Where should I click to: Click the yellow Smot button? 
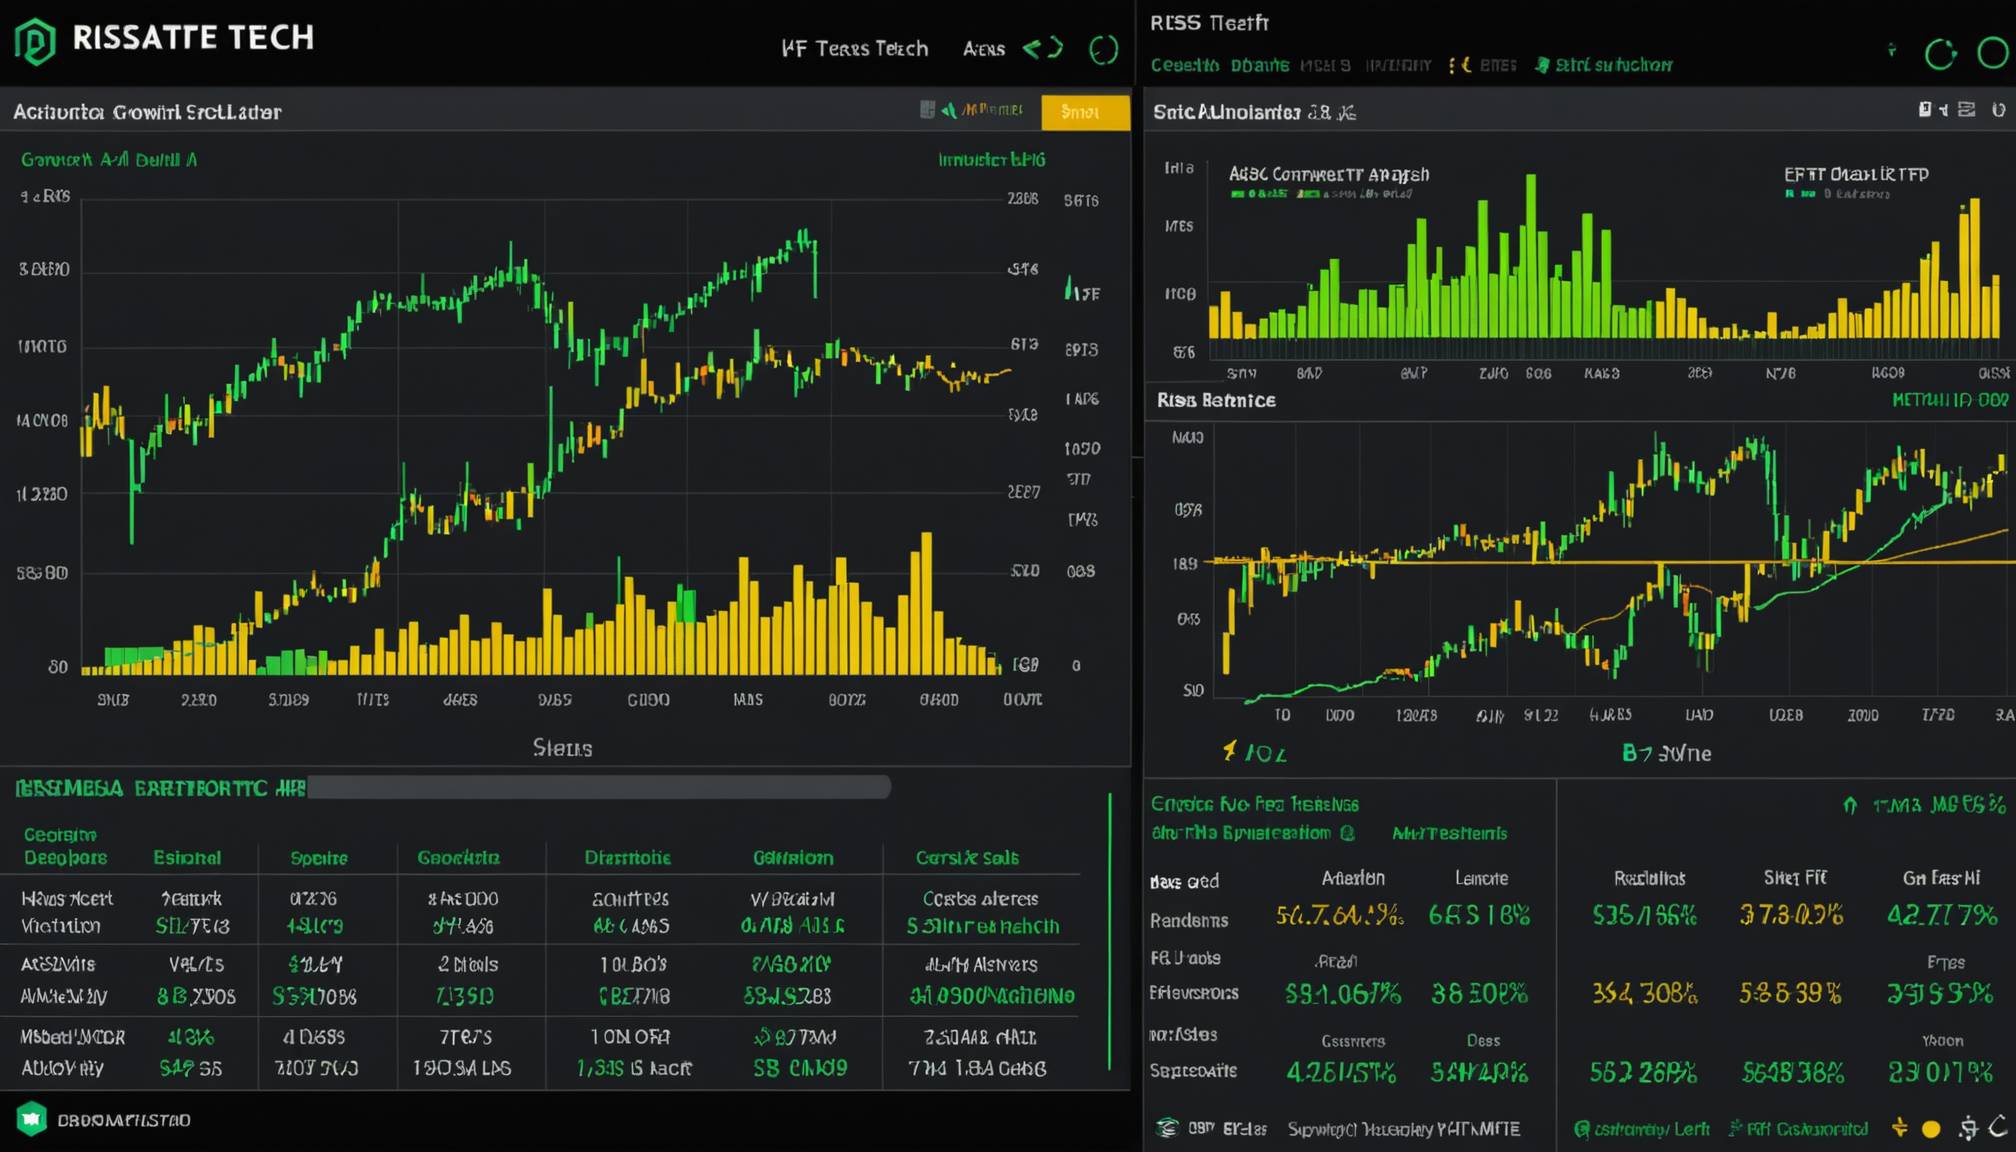pos(1085,112)
